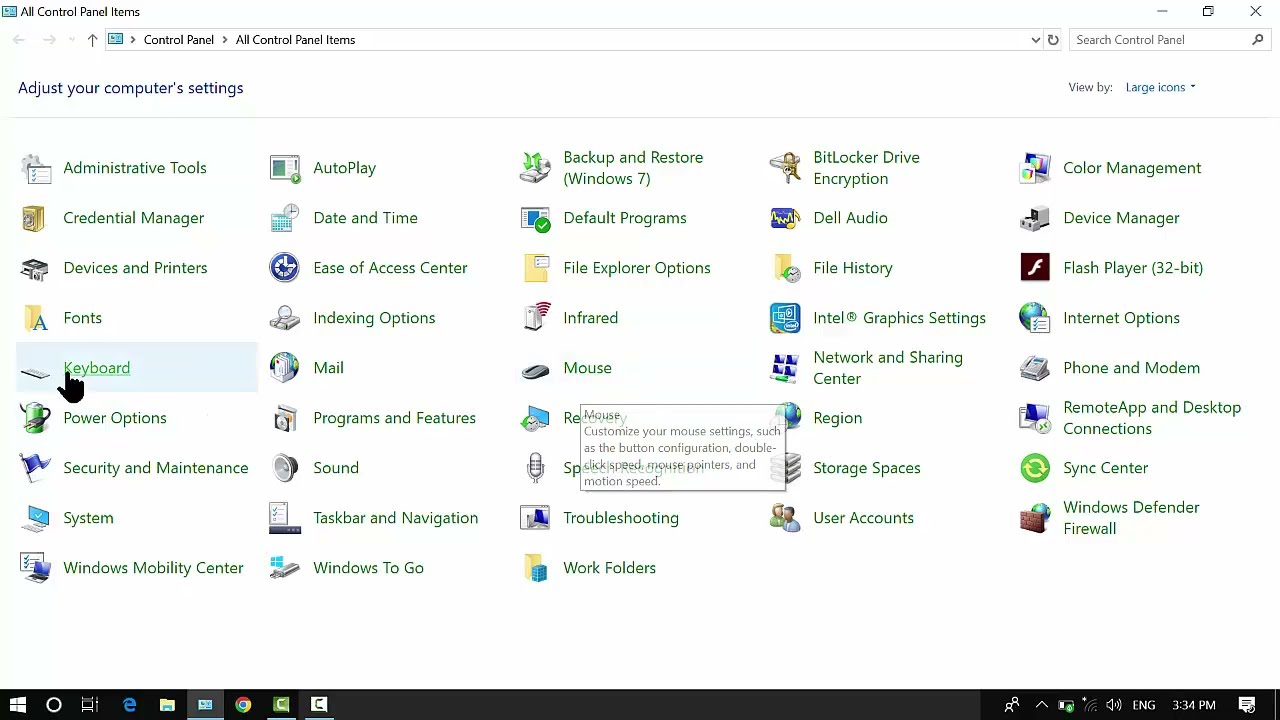
Task: Click the File Explorer Options icon
Action: pyautogui.click(x=535, y=268)
